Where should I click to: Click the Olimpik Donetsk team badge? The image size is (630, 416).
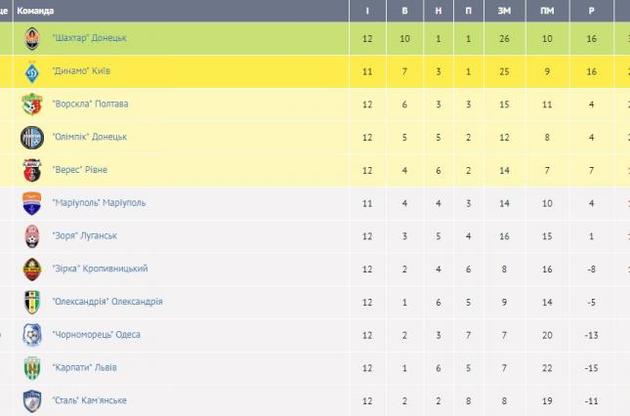32,137
